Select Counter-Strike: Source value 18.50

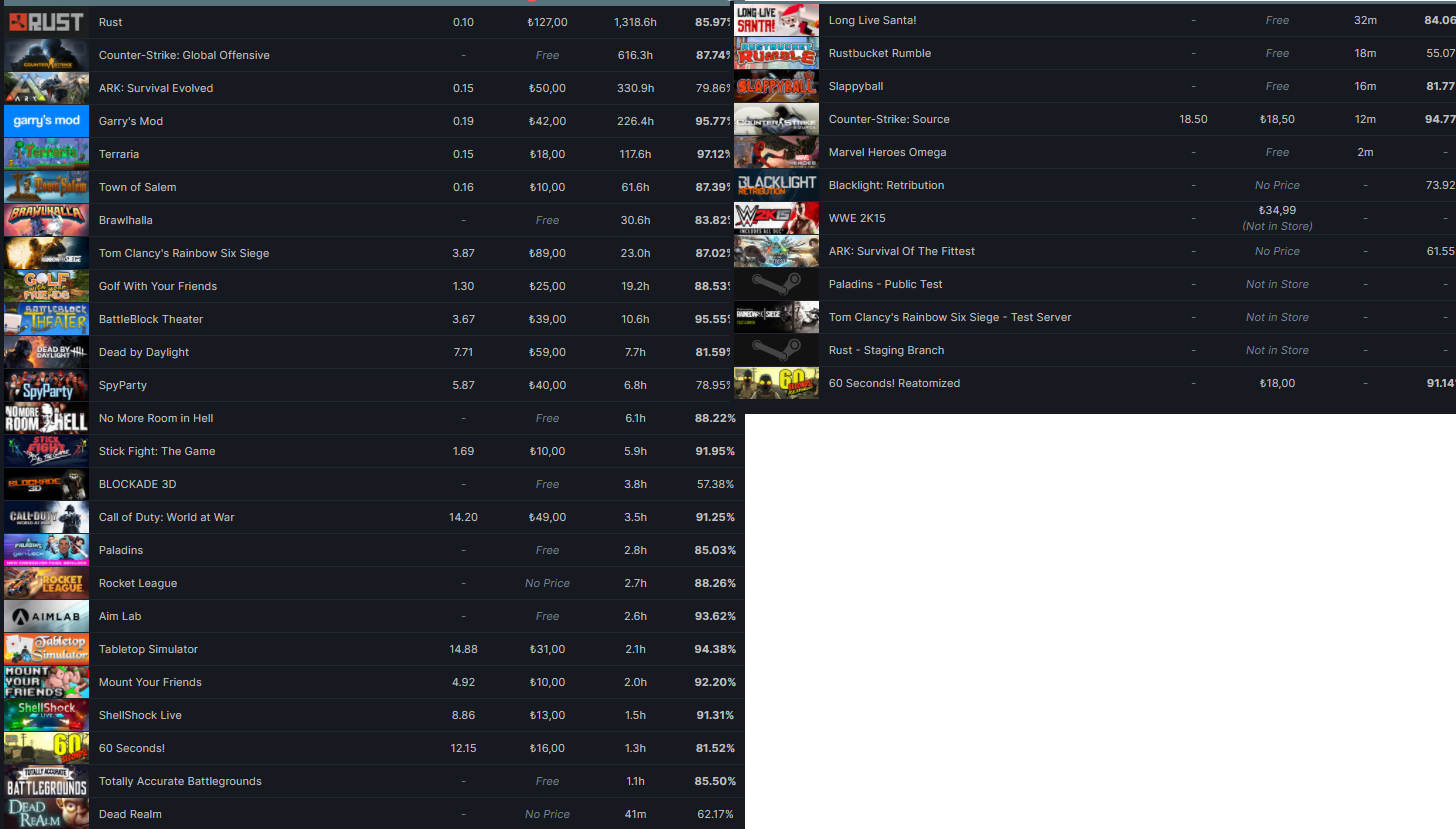tap(1193, 119)
